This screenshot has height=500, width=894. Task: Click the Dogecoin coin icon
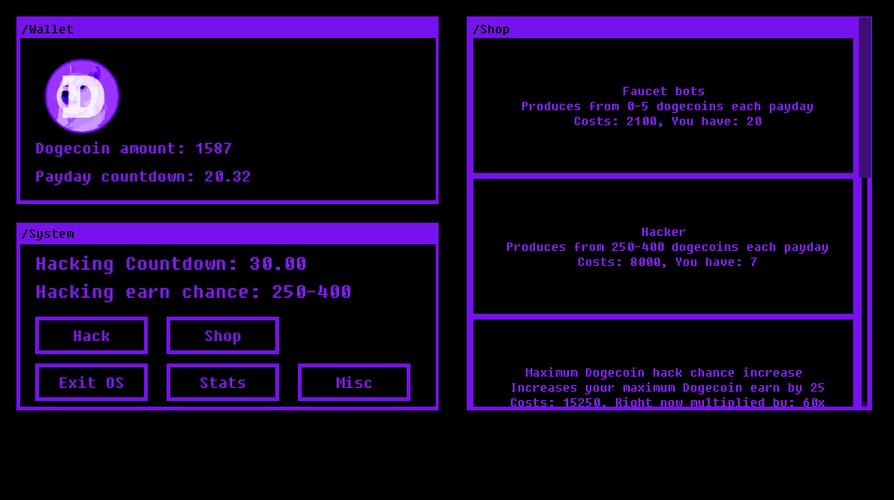click(82, 96)
